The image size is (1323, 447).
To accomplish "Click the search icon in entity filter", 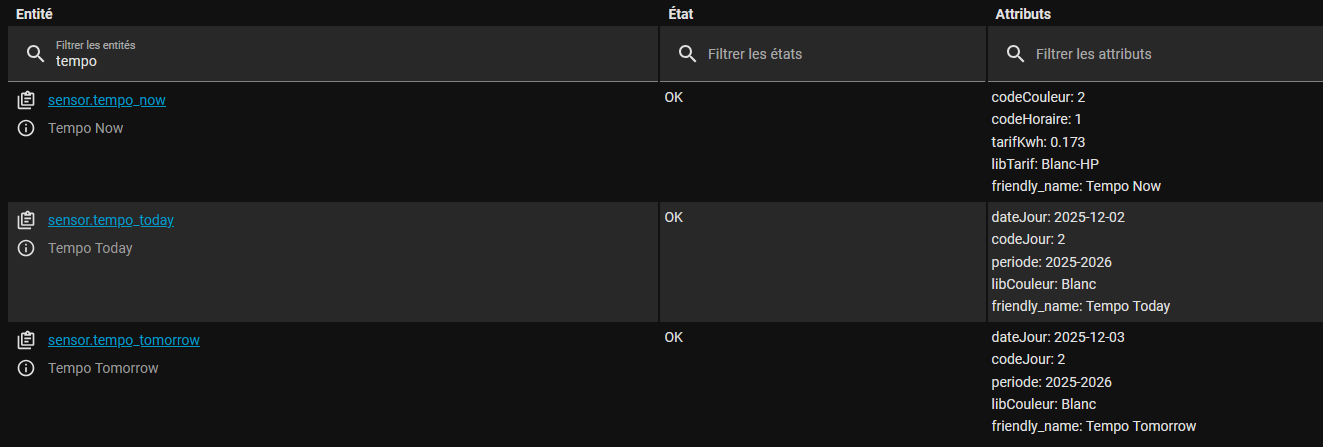I will click(35, 54).
